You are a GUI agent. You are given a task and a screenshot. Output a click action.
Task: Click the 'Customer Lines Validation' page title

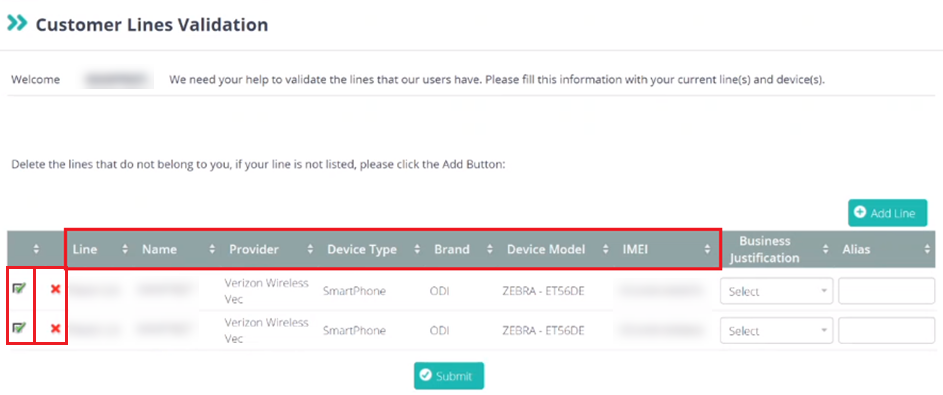(x=152, y=25)
